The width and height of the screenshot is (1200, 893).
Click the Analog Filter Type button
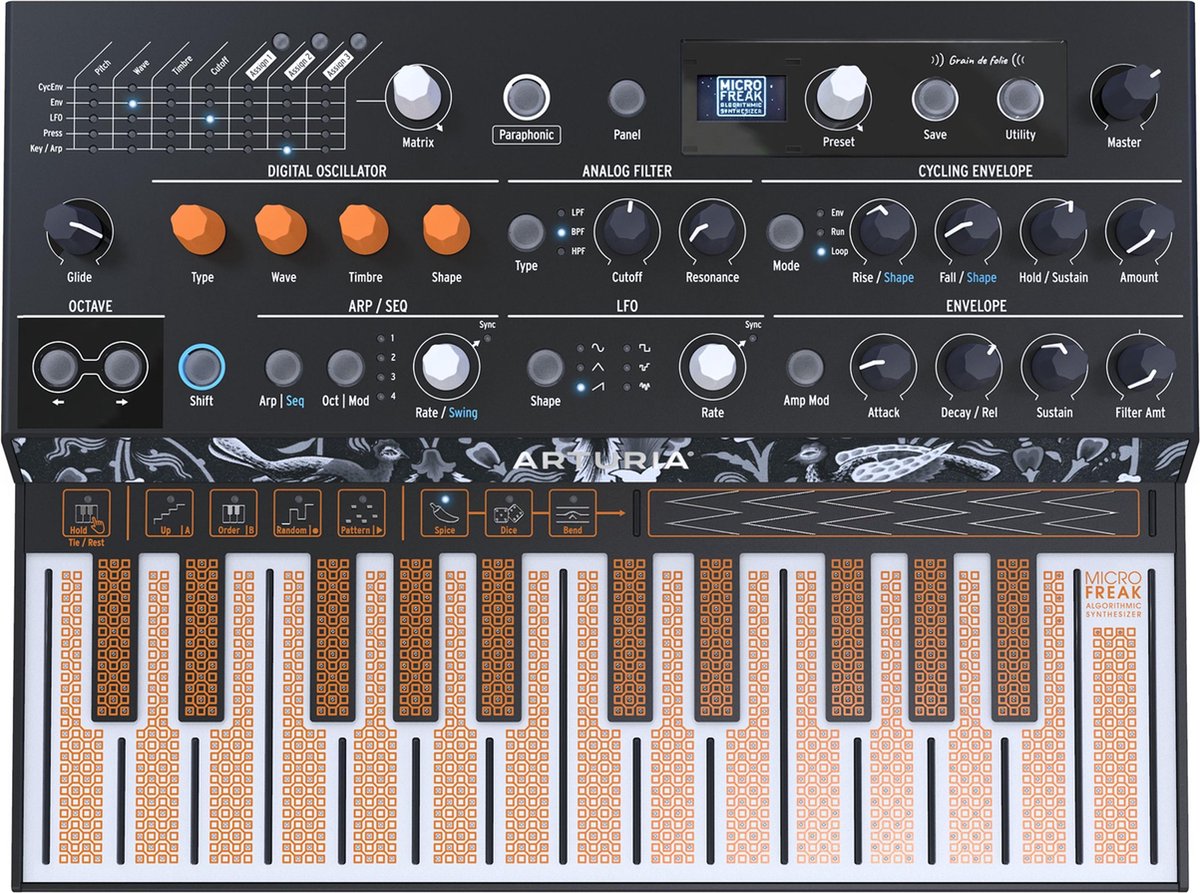[x=526, y=232]
